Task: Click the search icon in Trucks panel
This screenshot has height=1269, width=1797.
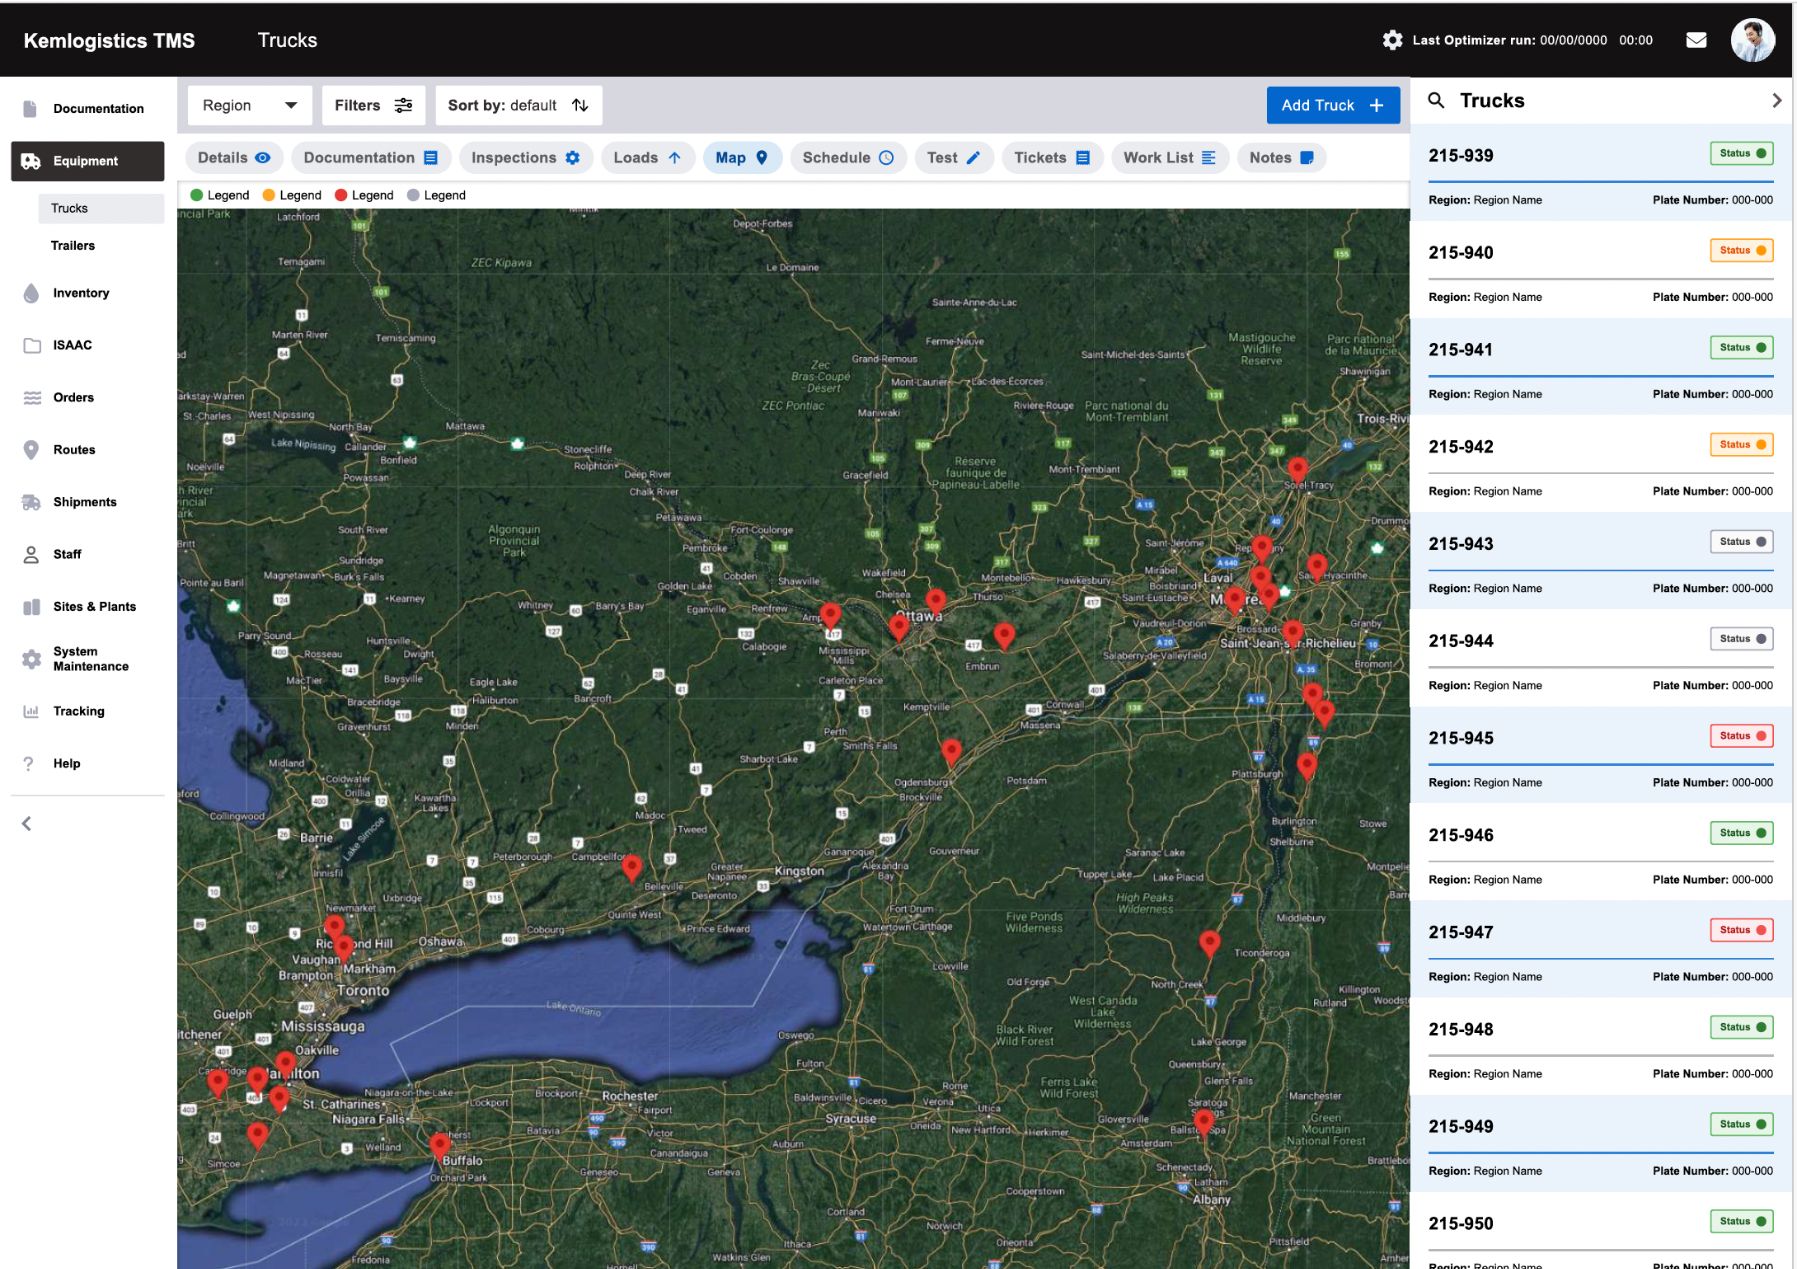Action: [1436, 100]
